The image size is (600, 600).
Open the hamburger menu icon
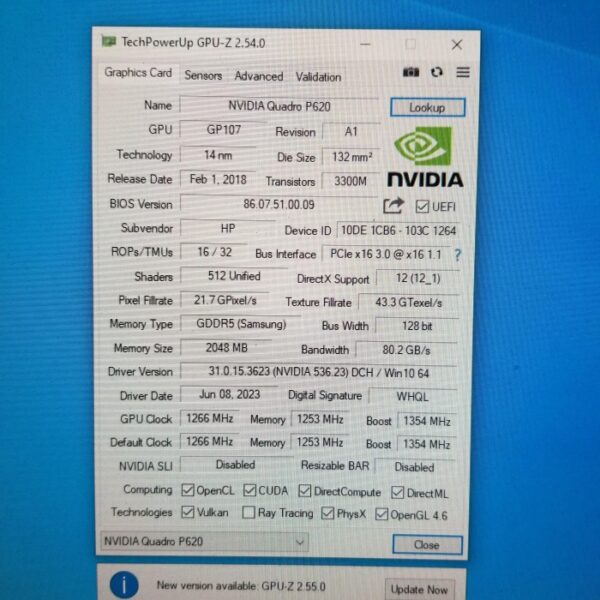click(463, 72)
